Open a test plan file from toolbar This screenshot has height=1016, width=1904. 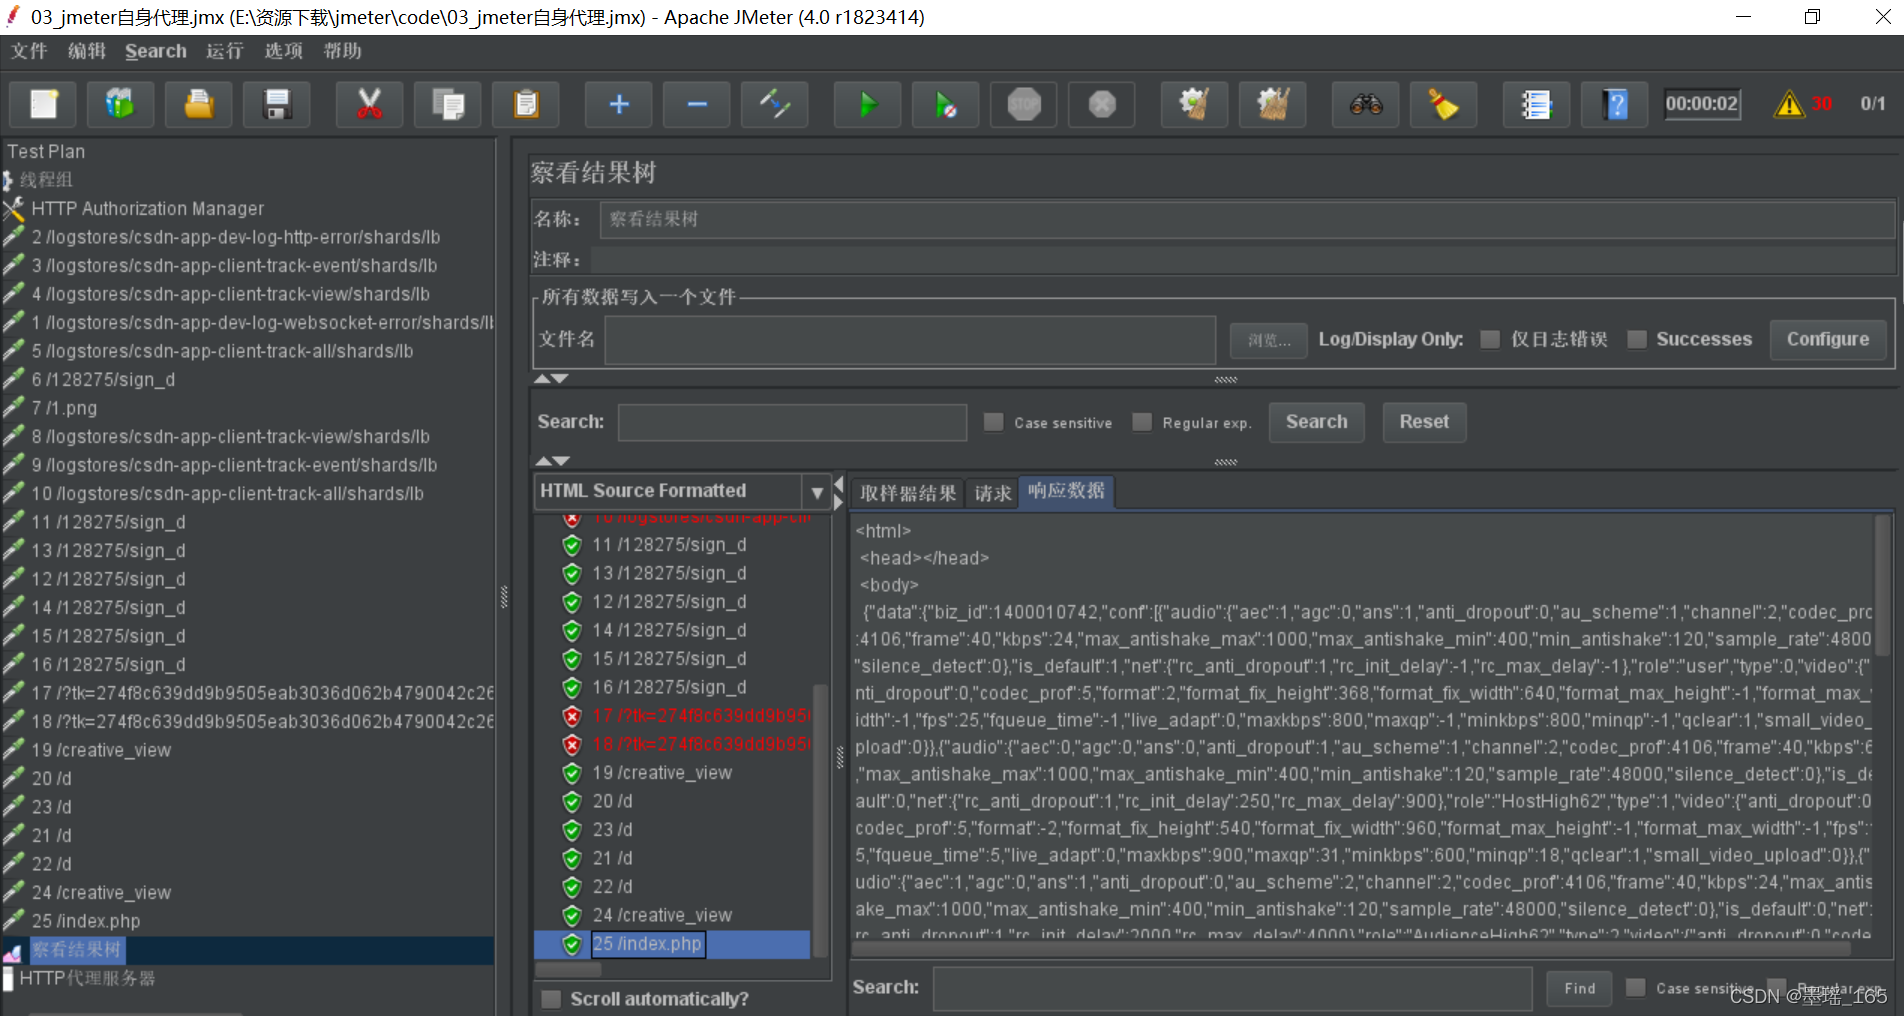(x=199, y=104)
